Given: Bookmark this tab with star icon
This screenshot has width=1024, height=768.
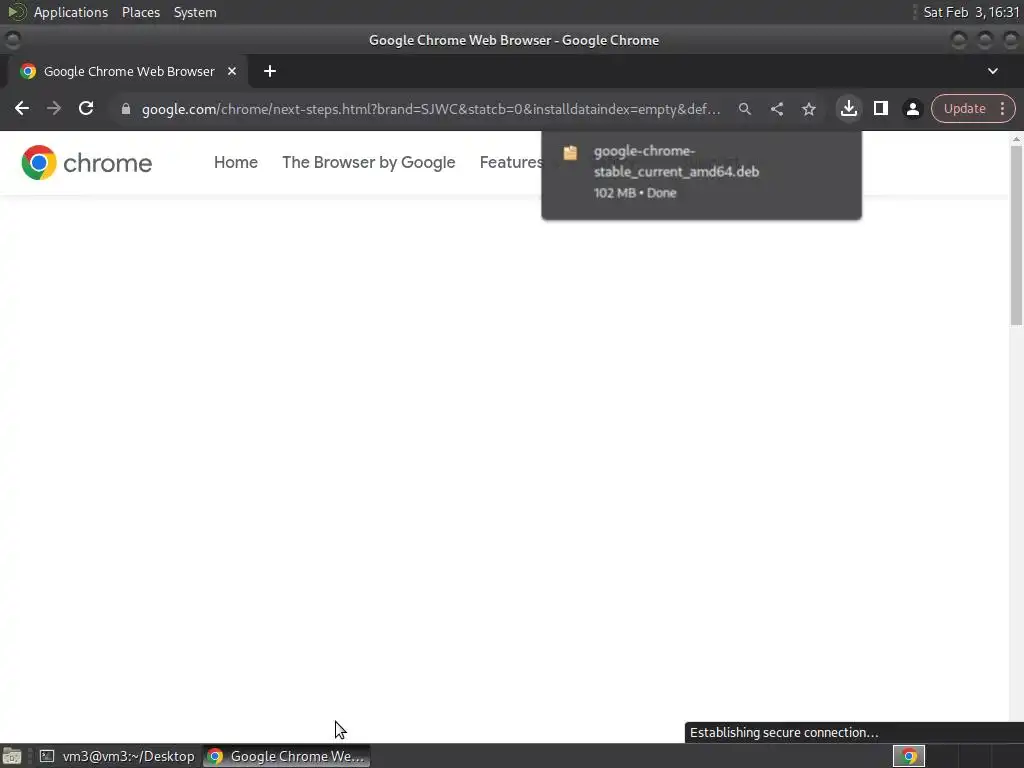Looking at the screenshot, I should pos(808,109).
